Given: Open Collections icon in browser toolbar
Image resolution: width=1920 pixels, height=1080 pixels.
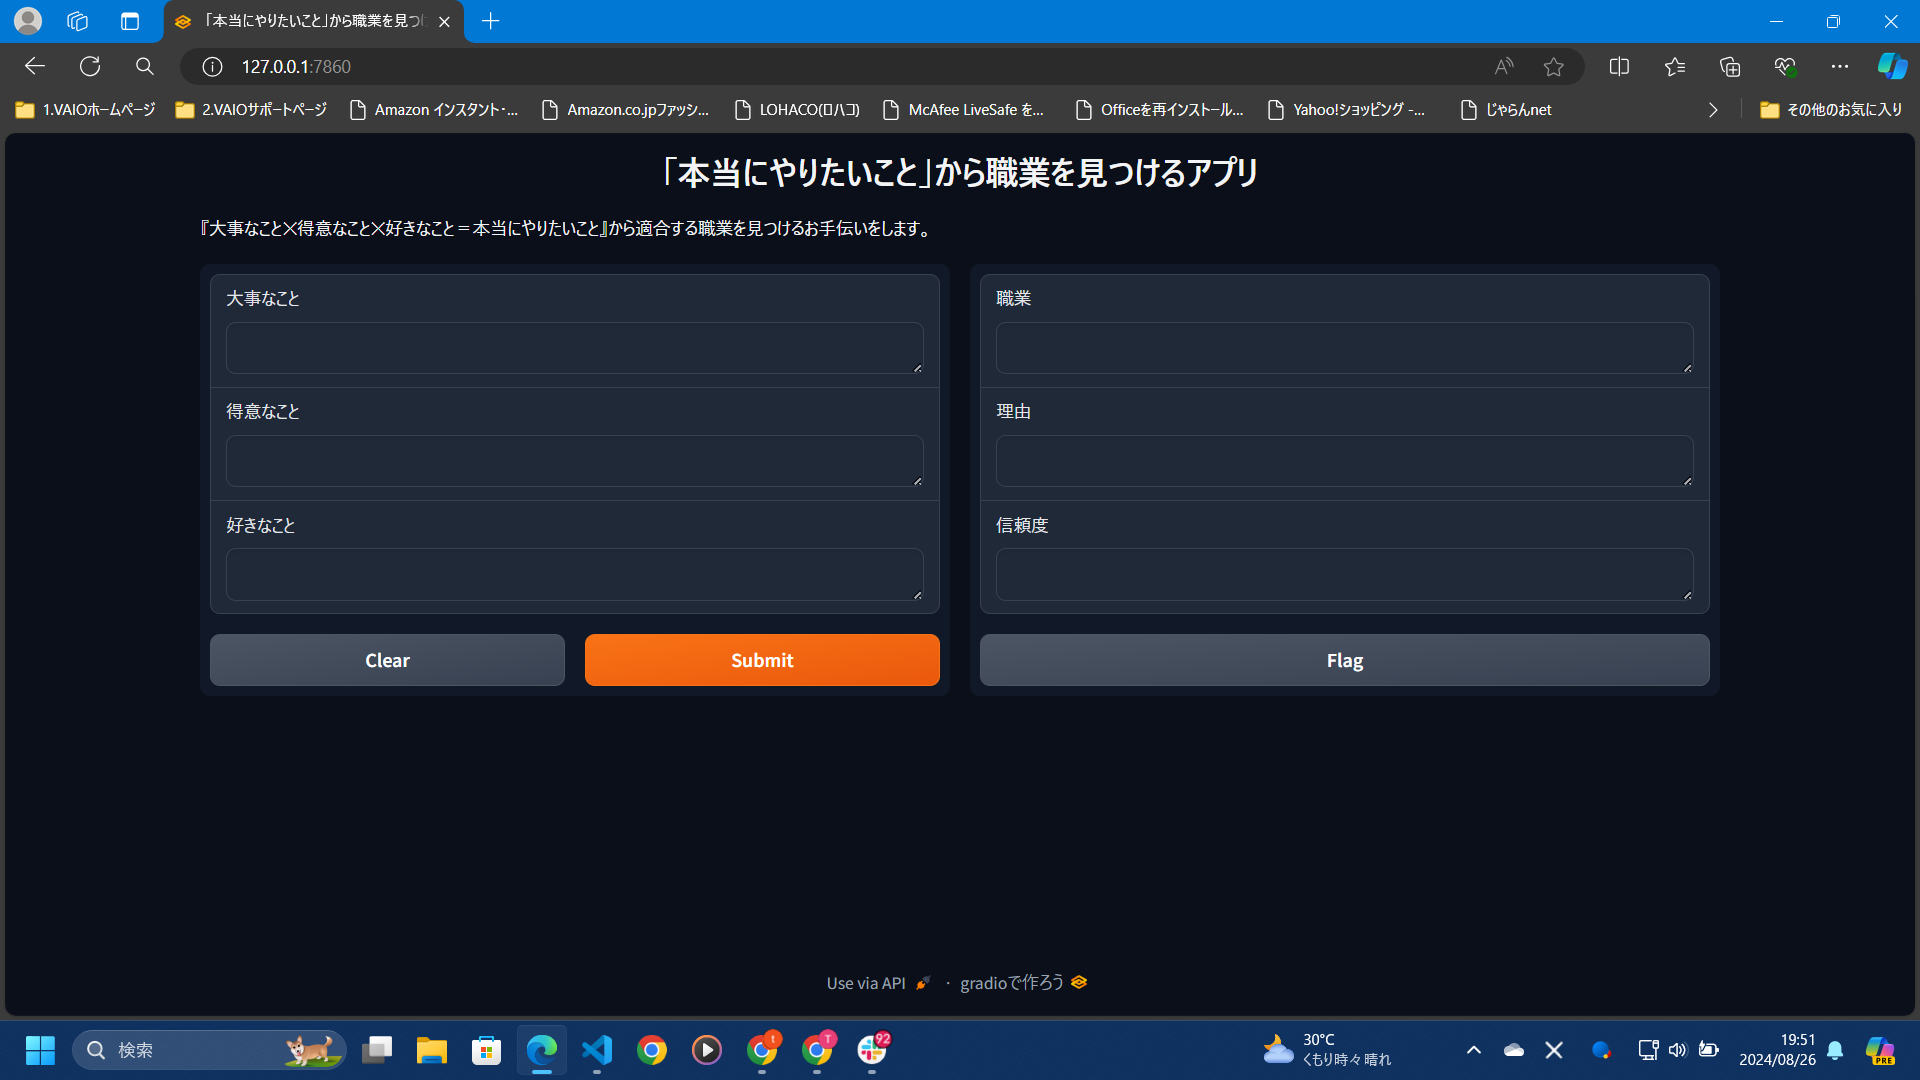Looking at the screenshot, I should point(1730,66).
